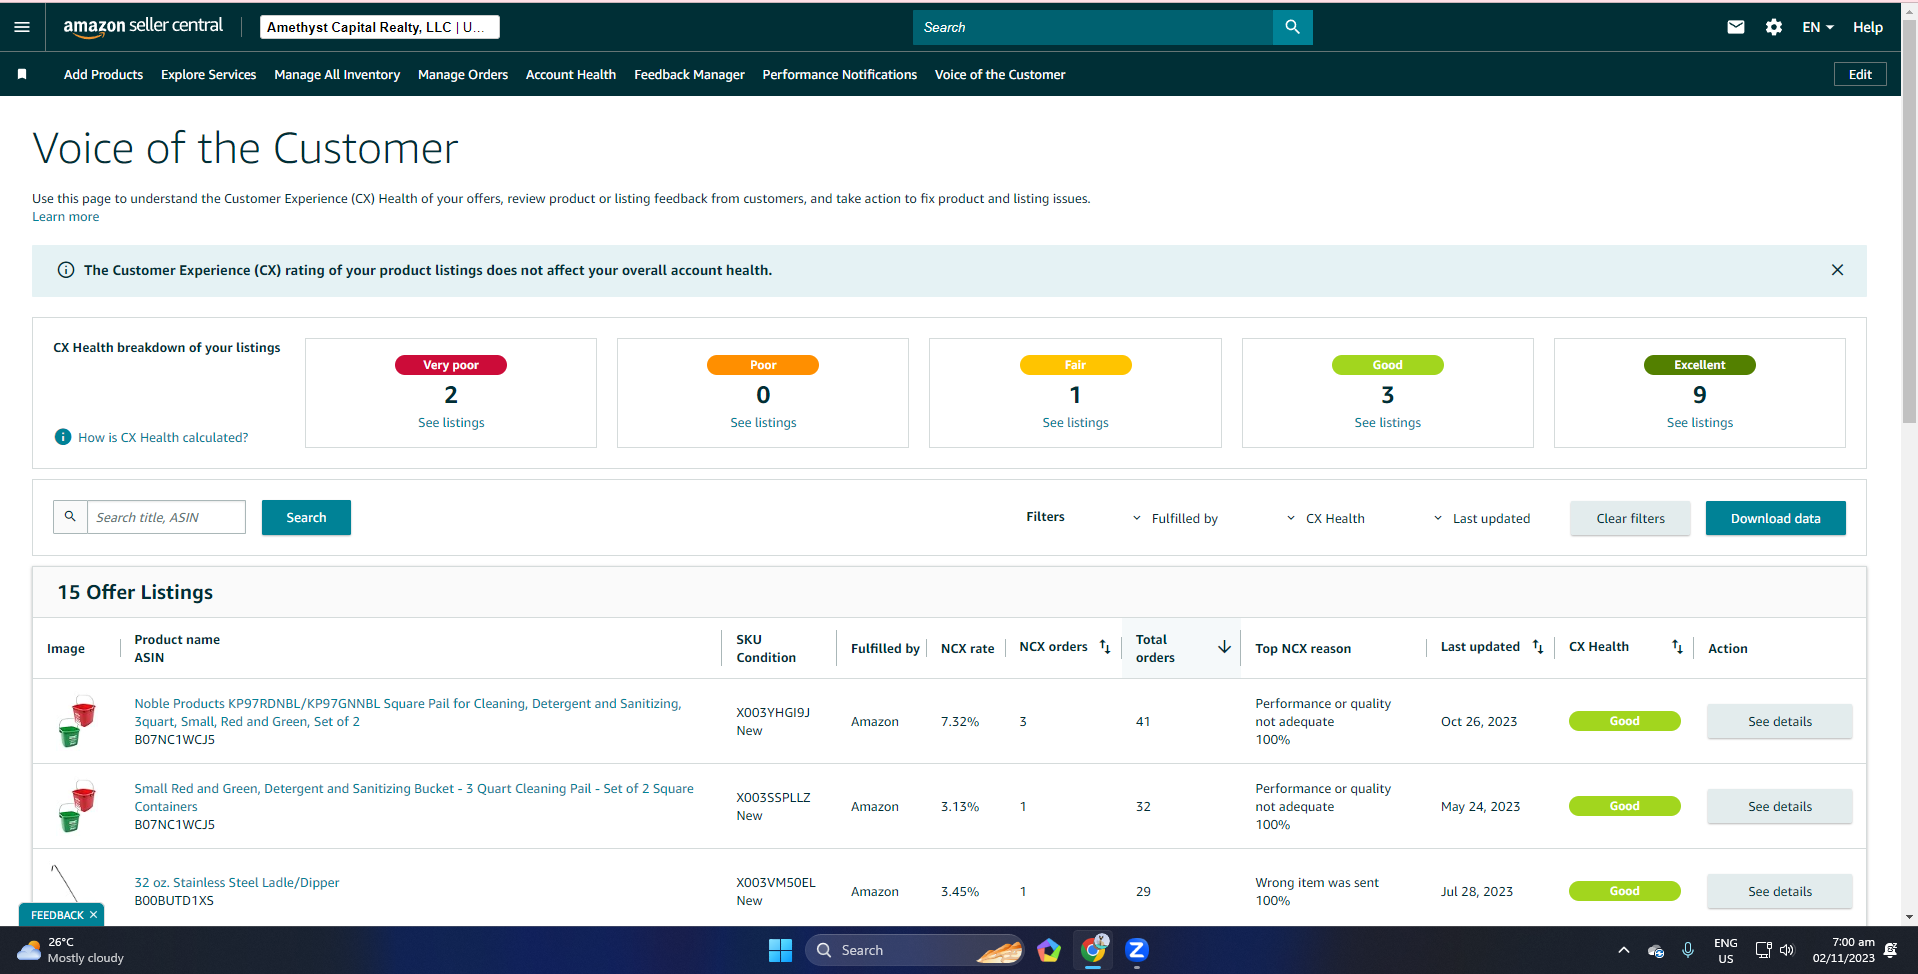Open Explore Services in navigation bar
The height and width of the screenshot is (974, 1918).
pyautogui.click(x=208, y=74)
